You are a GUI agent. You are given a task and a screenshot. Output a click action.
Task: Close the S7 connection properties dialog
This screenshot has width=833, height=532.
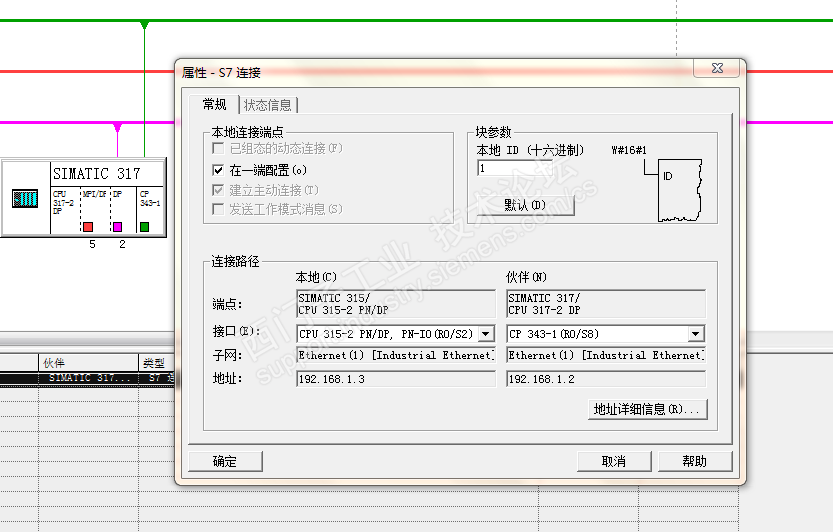click(717, 68)
